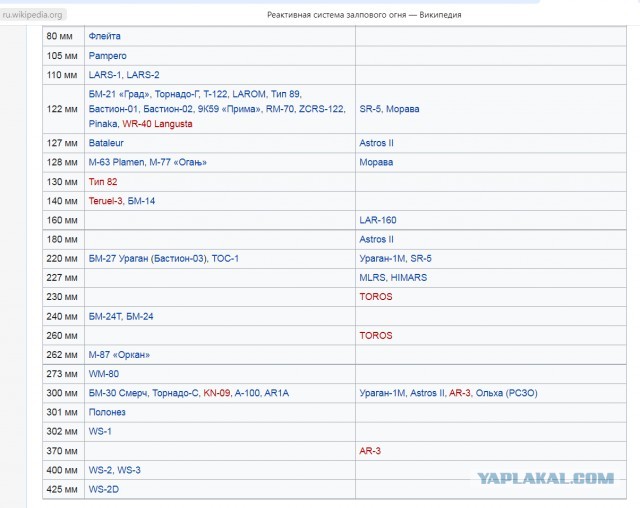Image resolution: width=640 pixels, height=508 pixels.
Task: Open the ZCRS-122 link
Action: point(322,109)
